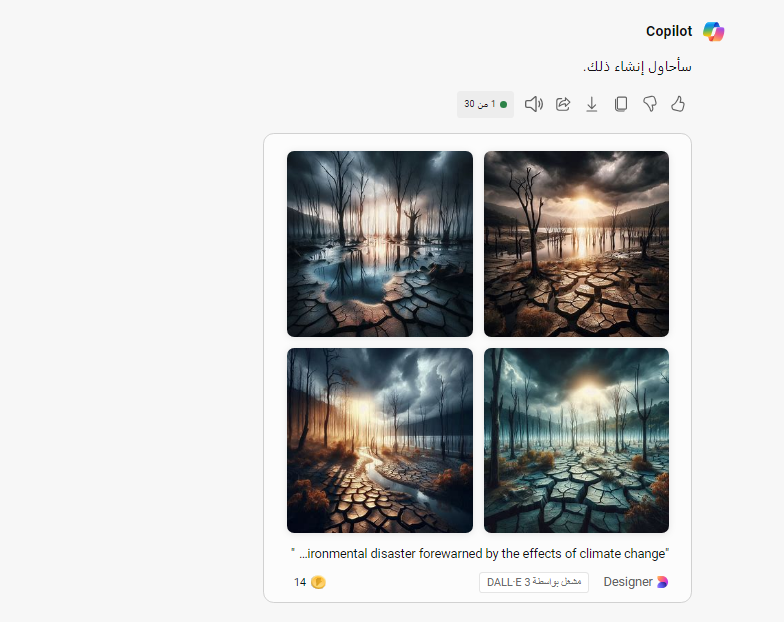Open the dead tree under stormy sun image

coord(576,244)
